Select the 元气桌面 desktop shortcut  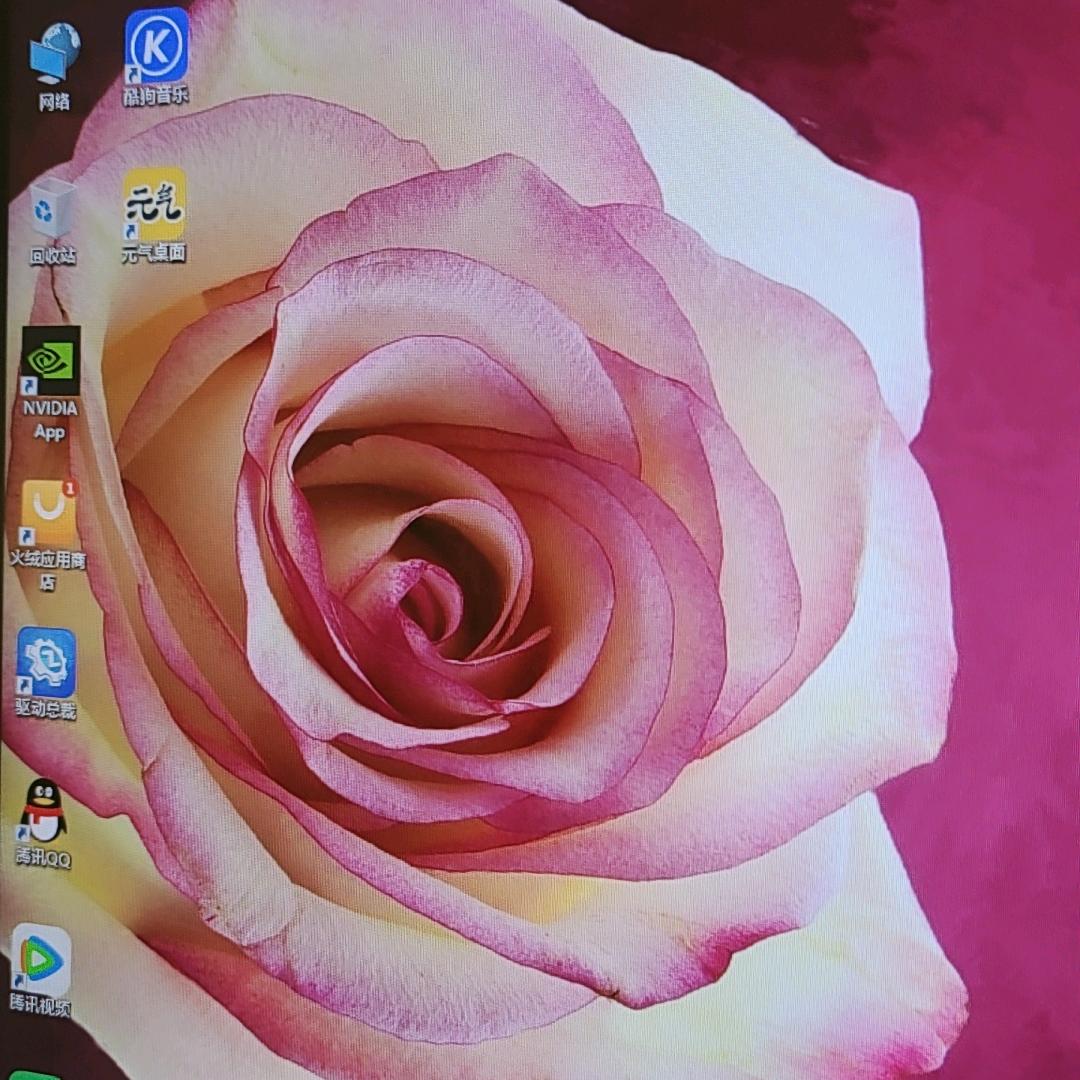point(154,204)
